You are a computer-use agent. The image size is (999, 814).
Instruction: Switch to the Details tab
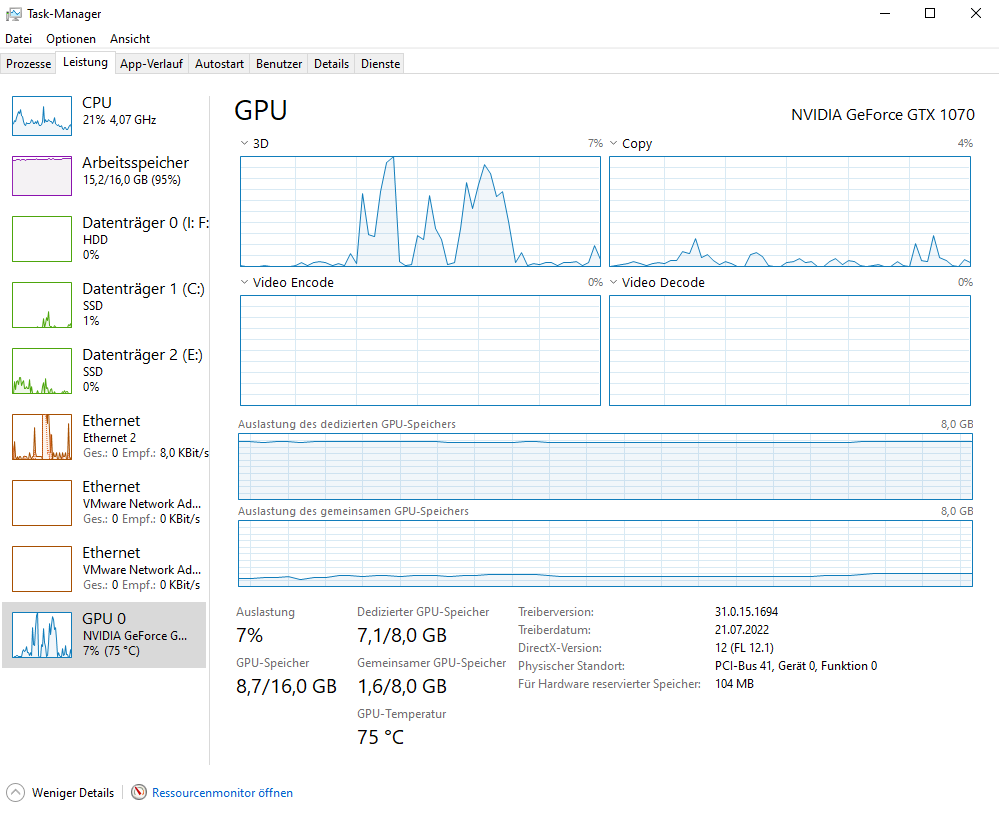coord(331,64)
